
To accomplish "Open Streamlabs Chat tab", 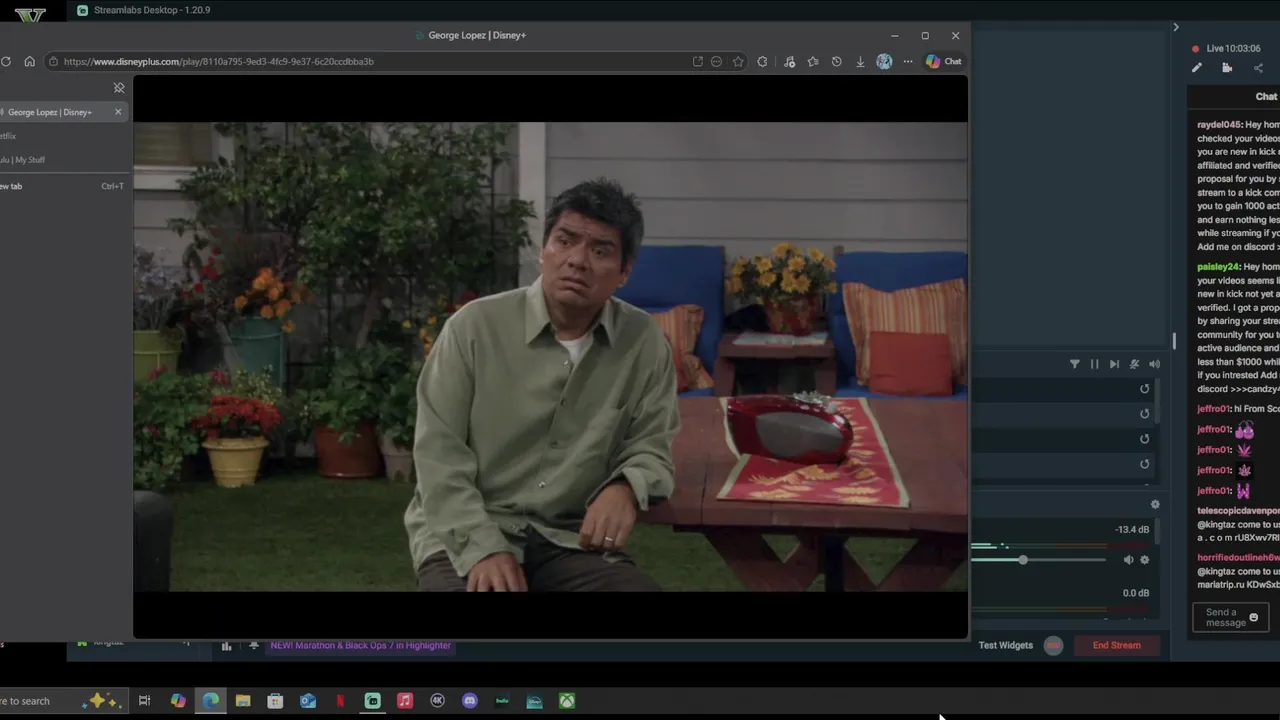I will [x=1266, y=96].
